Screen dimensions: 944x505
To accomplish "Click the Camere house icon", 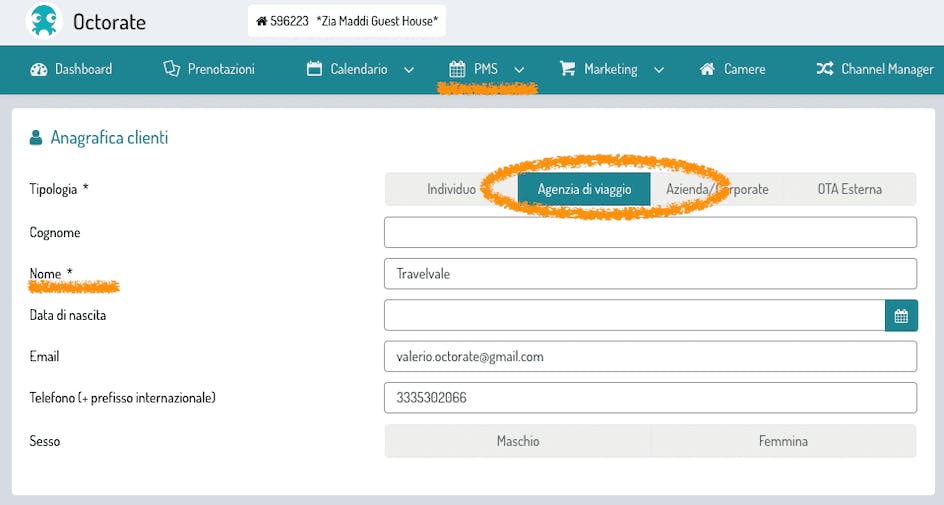I will (707, 69).
